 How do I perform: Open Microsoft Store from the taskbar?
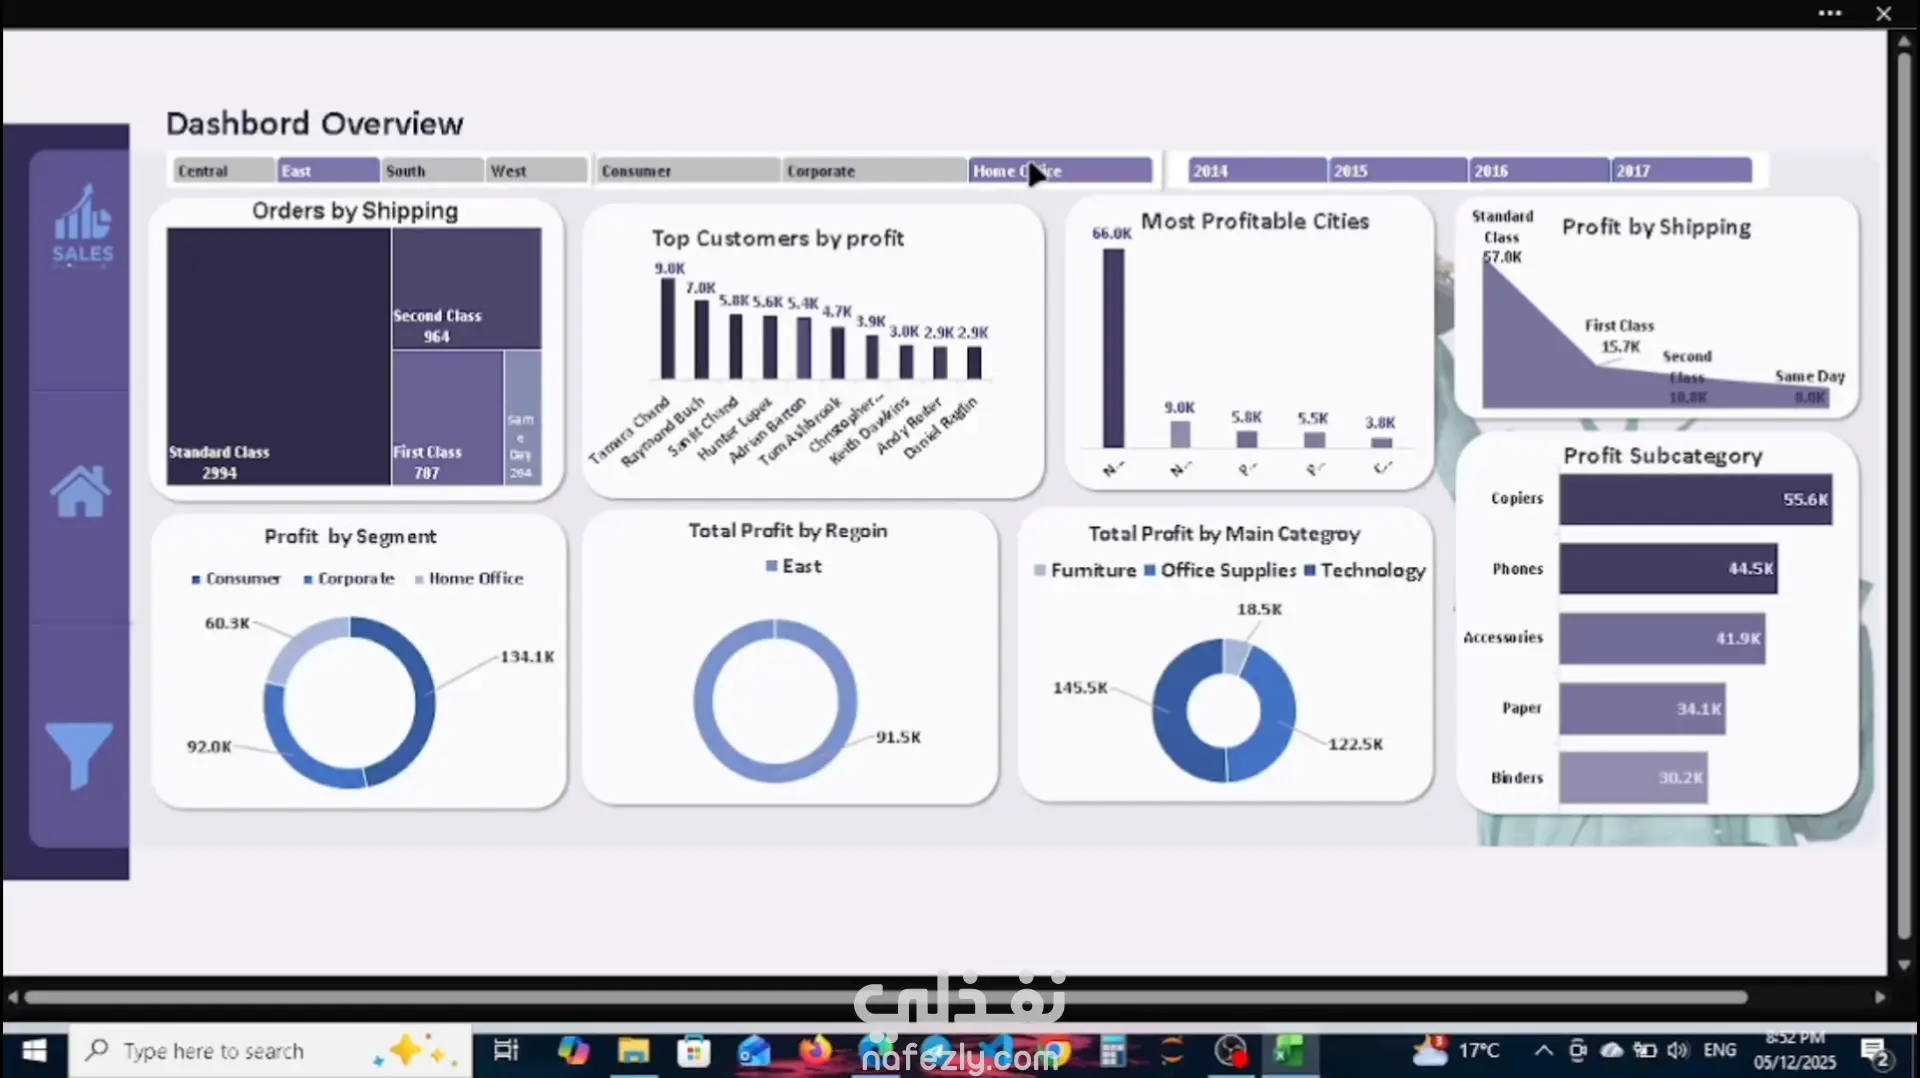(693, 1051)
